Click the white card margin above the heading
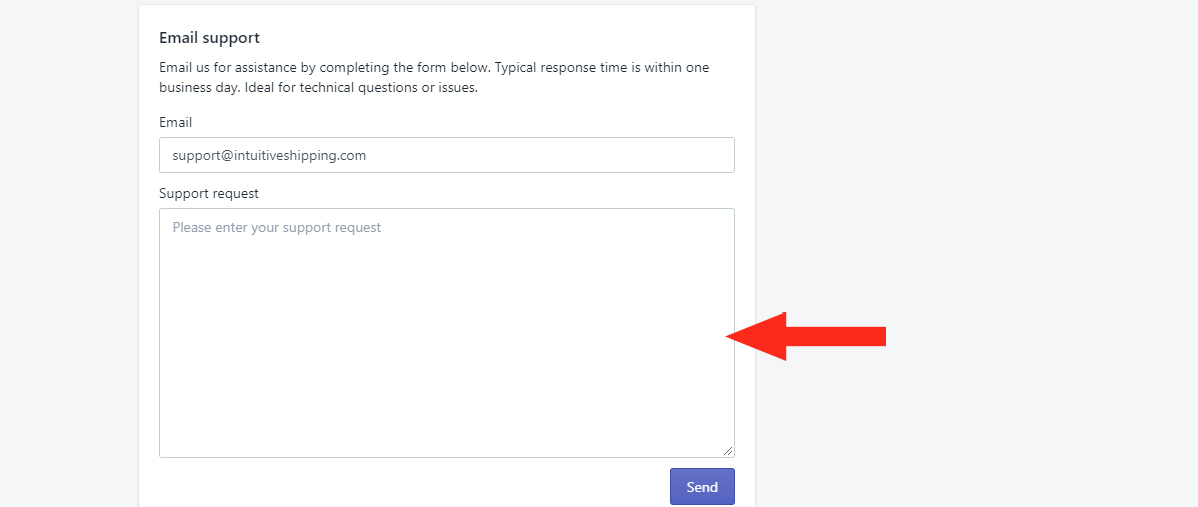 pos(447,17)
